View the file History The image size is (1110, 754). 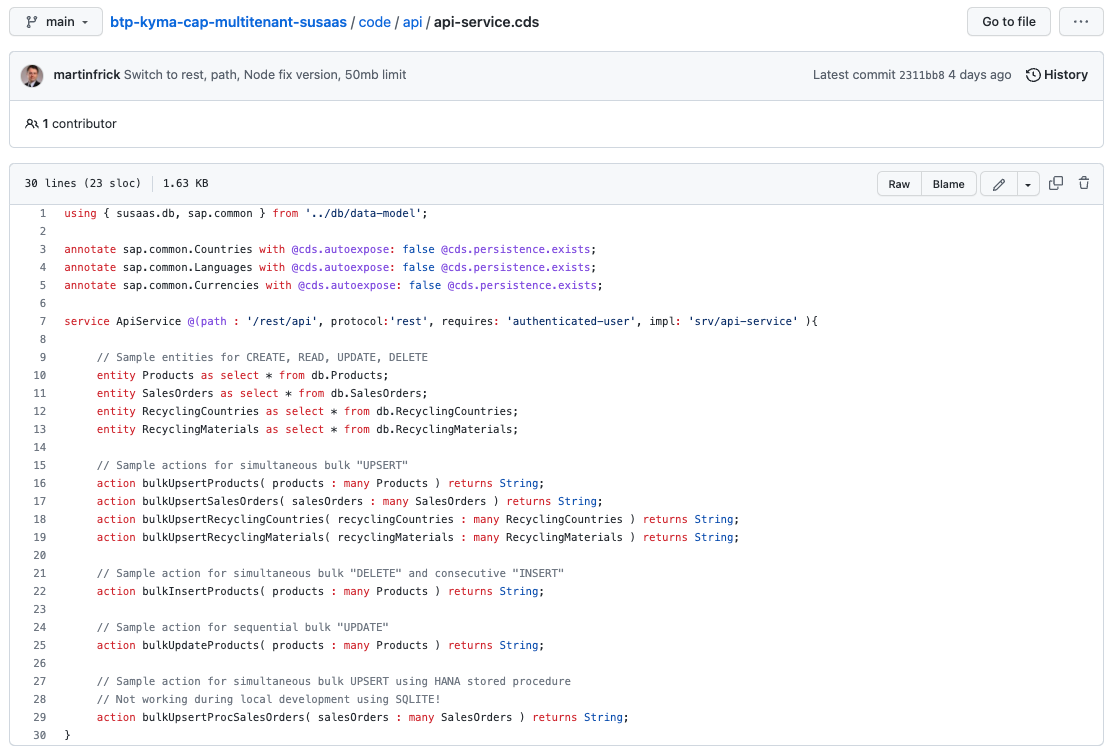(1057, 75)
